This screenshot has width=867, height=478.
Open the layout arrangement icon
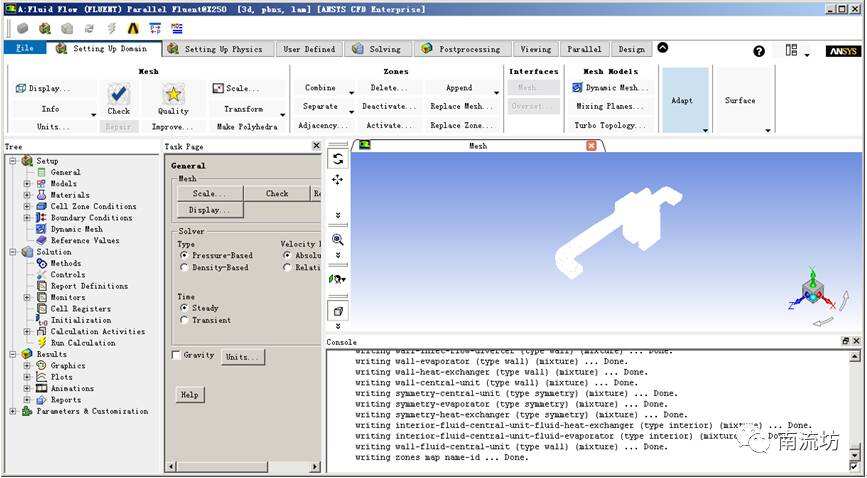coord(791,50)
